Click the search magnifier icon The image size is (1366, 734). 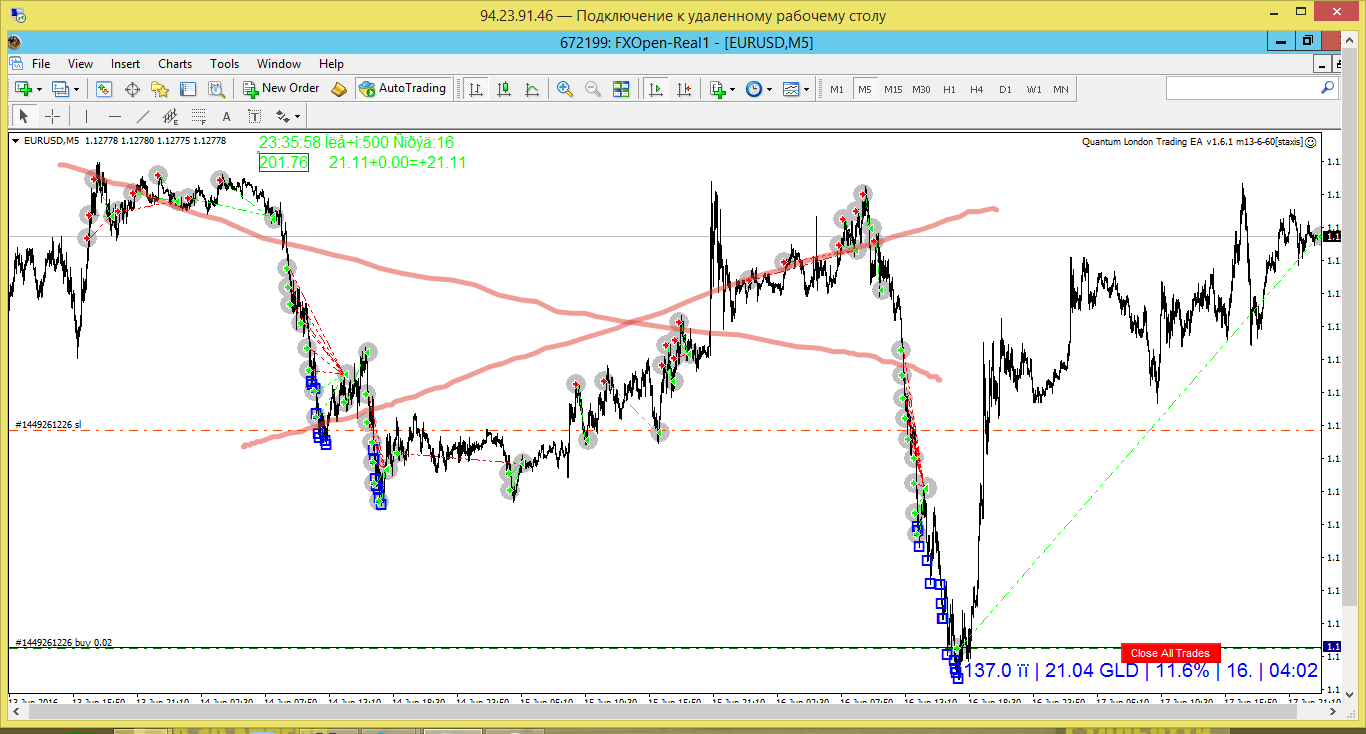1328,88
